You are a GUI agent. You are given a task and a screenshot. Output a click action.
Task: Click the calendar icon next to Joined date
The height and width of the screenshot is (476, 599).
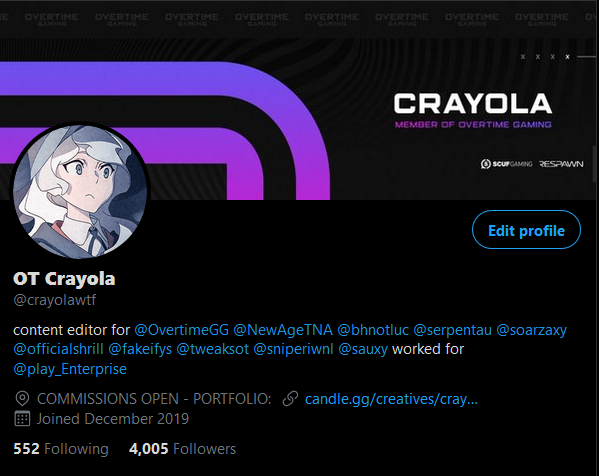[22, 419]
